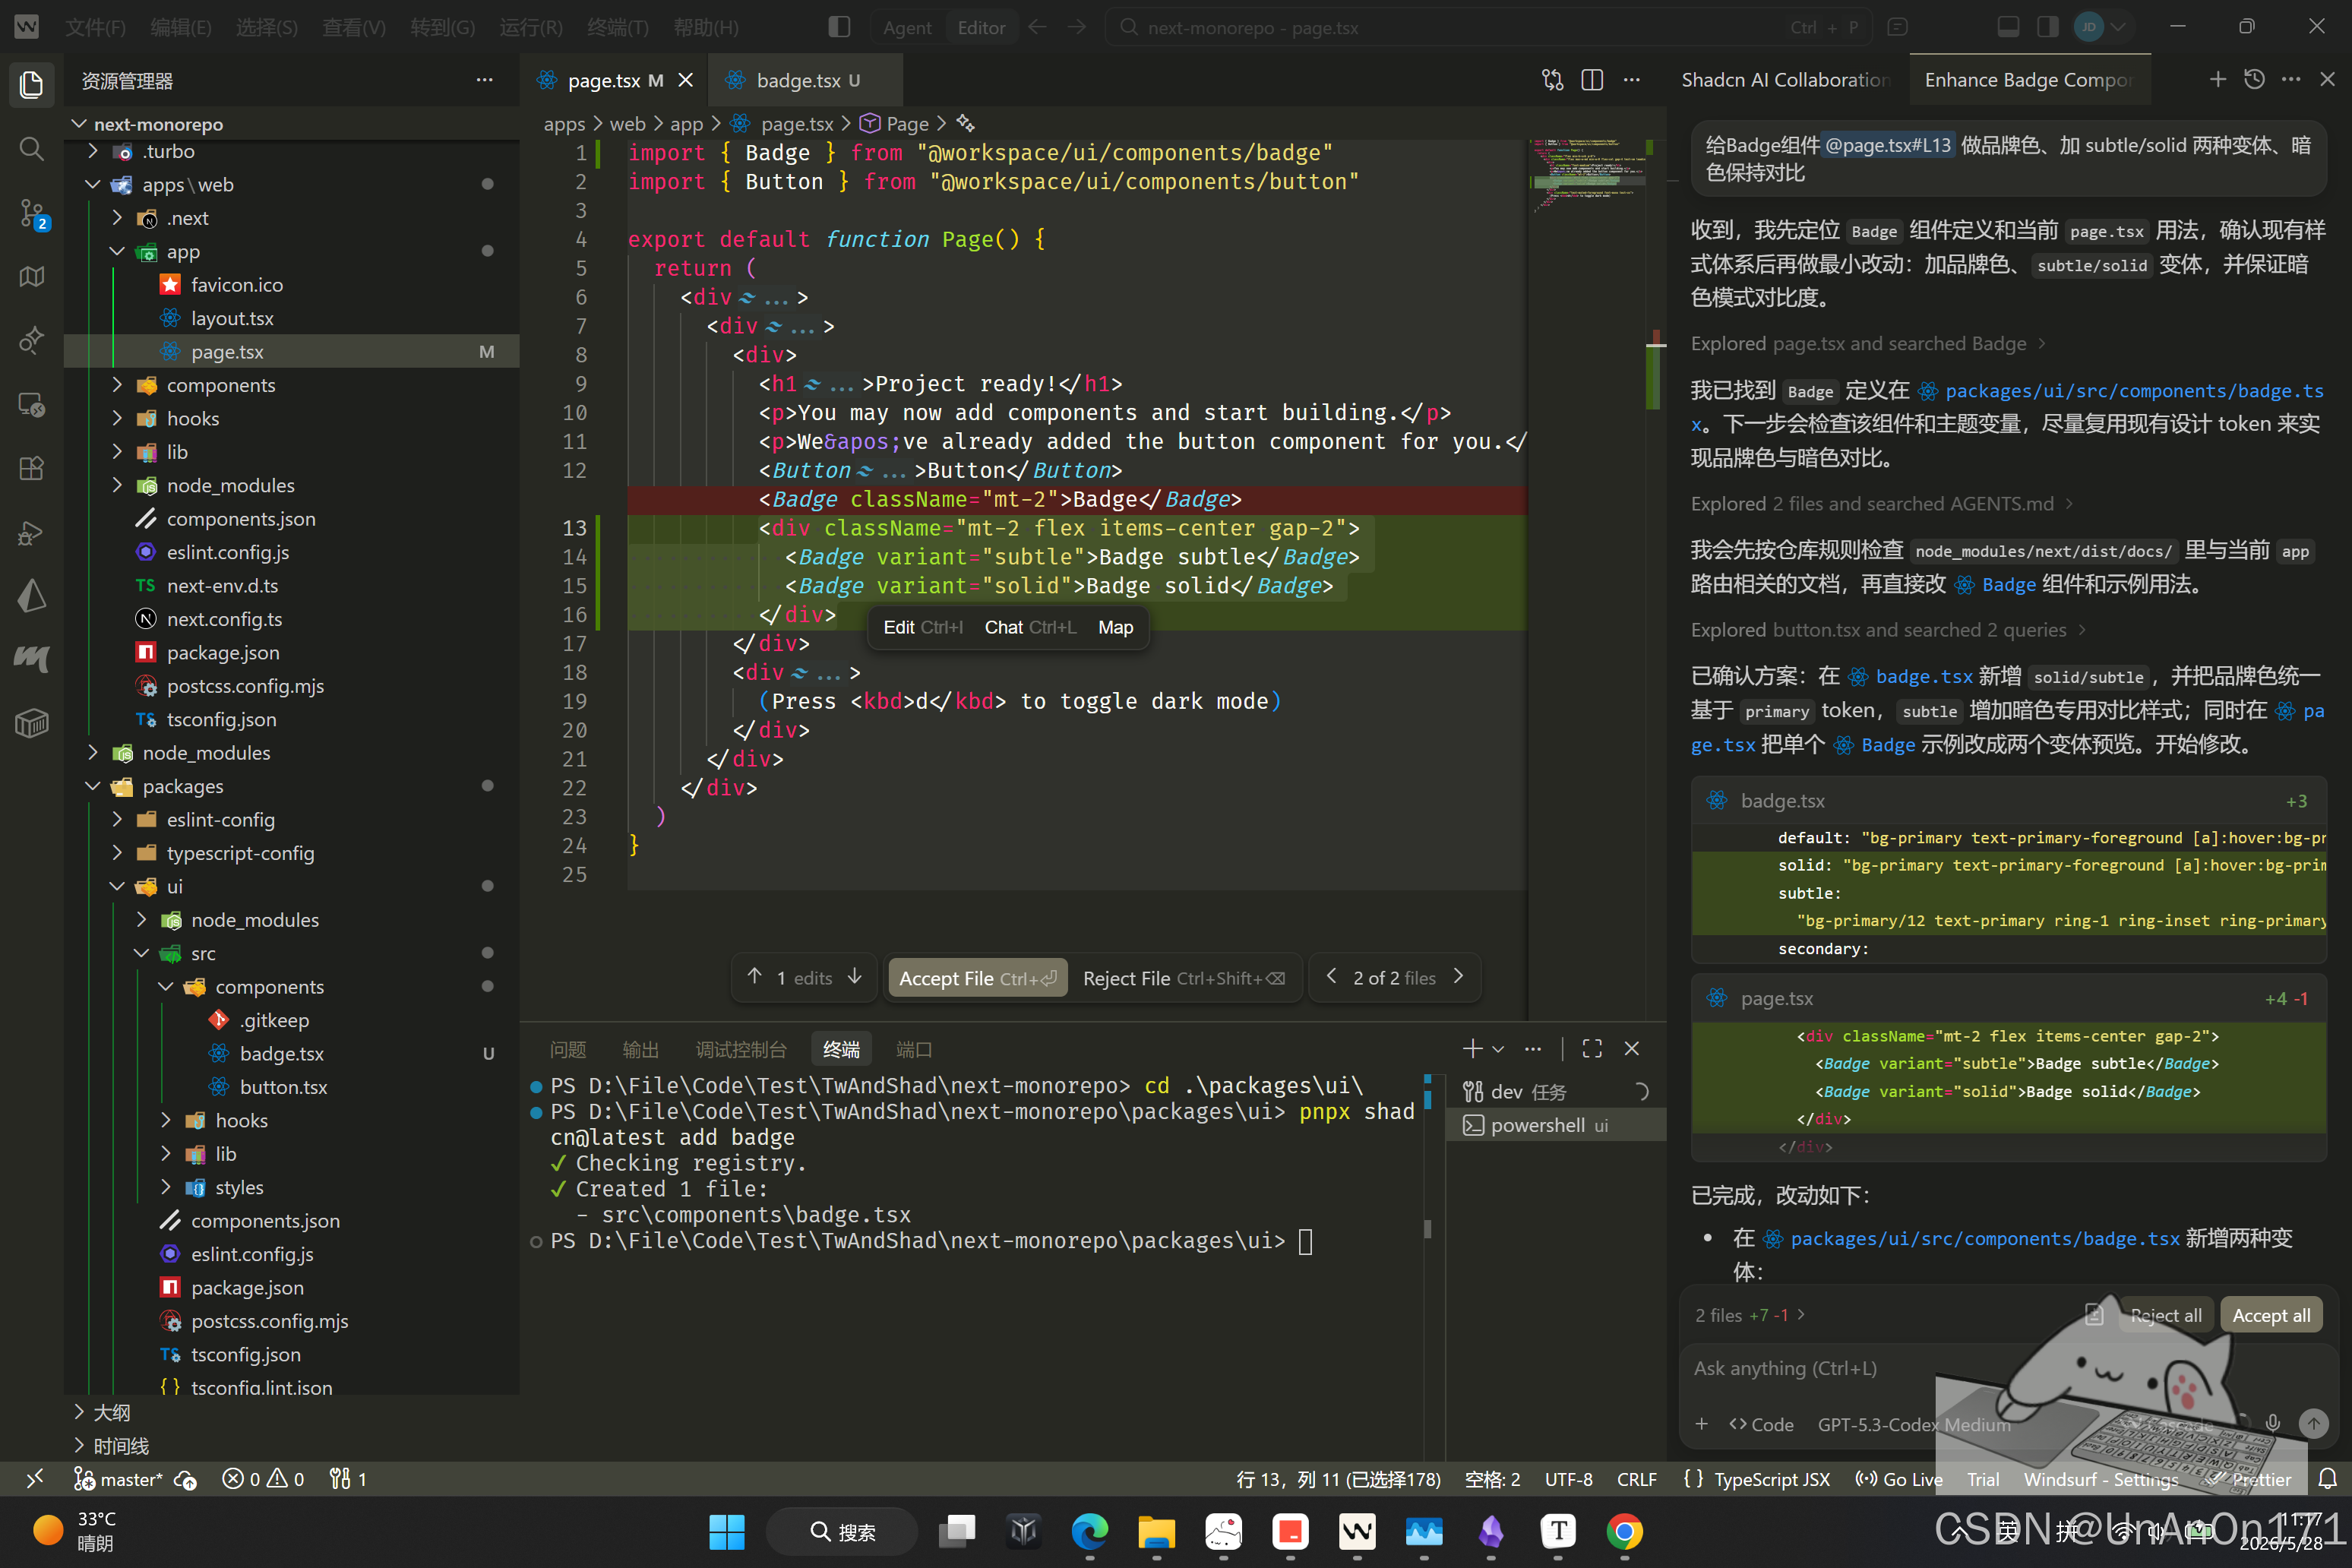The image size is (2352, 1568).
Task: Open notifications bell in status bar
Action: [2327, 1479]
